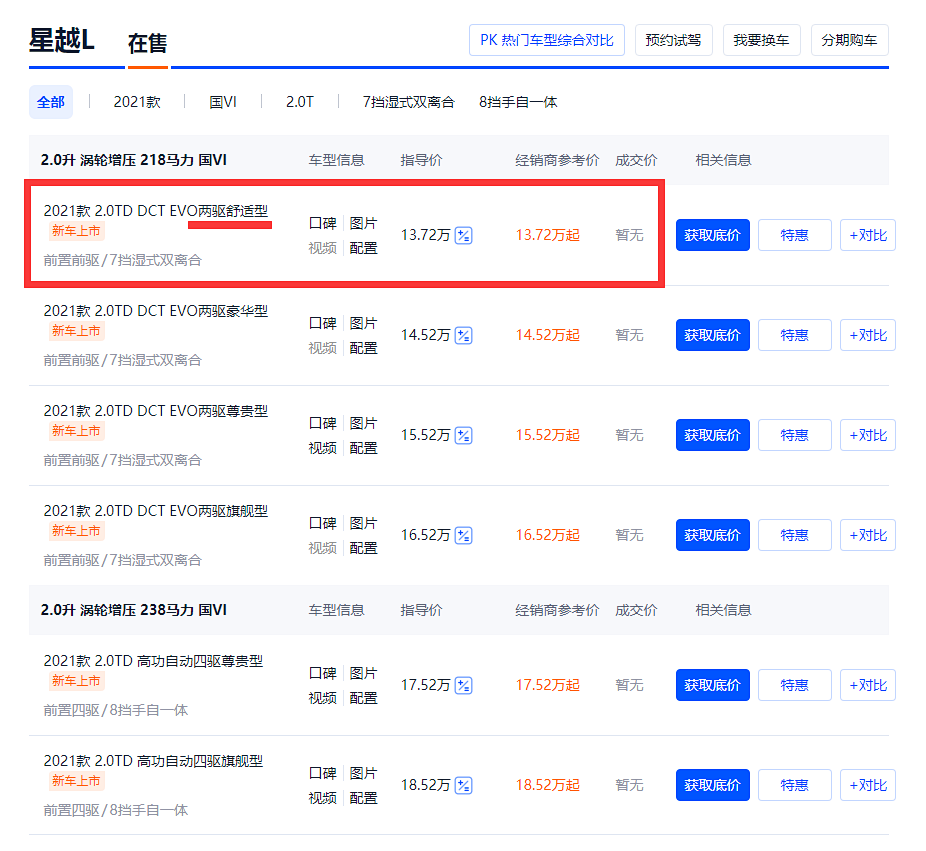
Task: Switch to the 在售 tab
Action: point(148,43)
